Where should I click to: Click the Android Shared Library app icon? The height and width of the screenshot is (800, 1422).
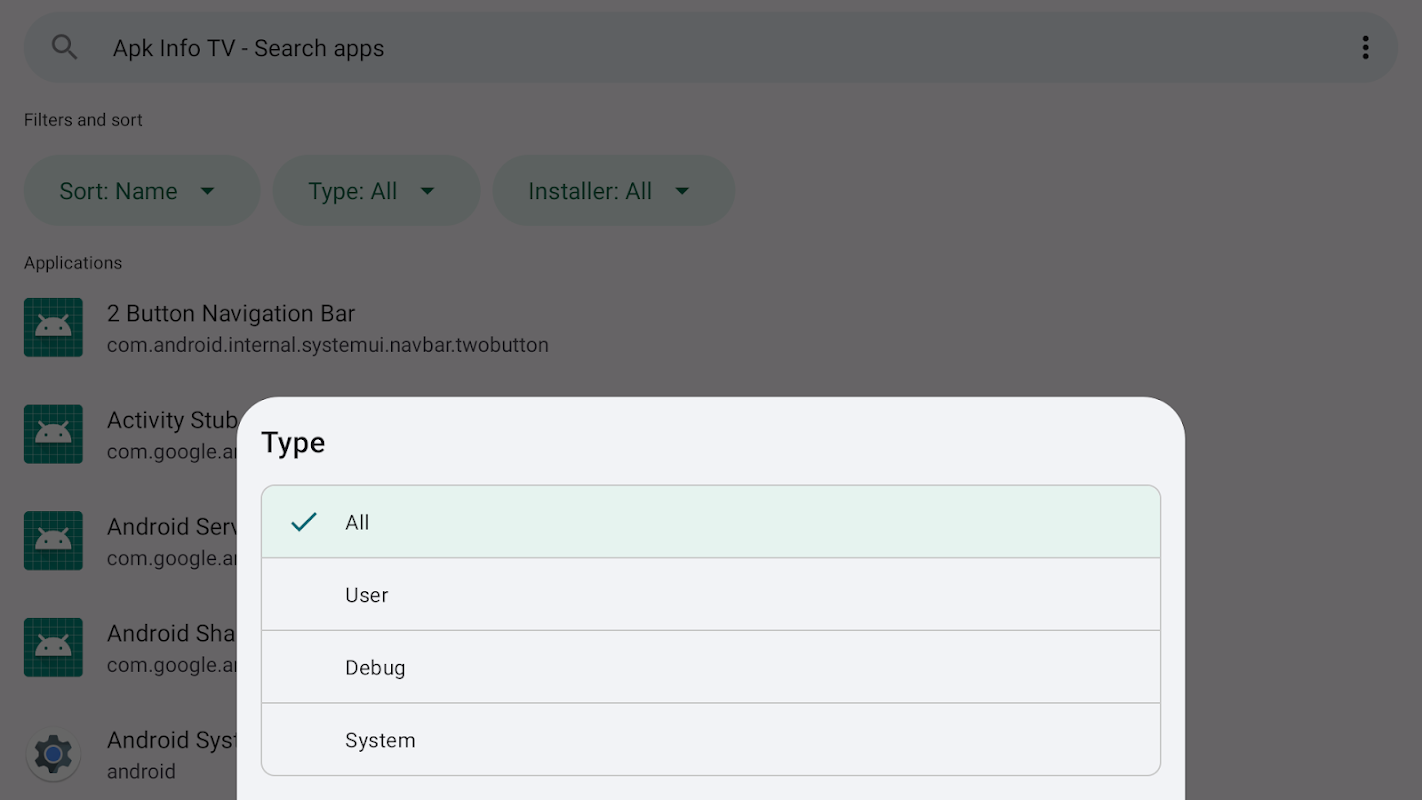pos(53,648)
